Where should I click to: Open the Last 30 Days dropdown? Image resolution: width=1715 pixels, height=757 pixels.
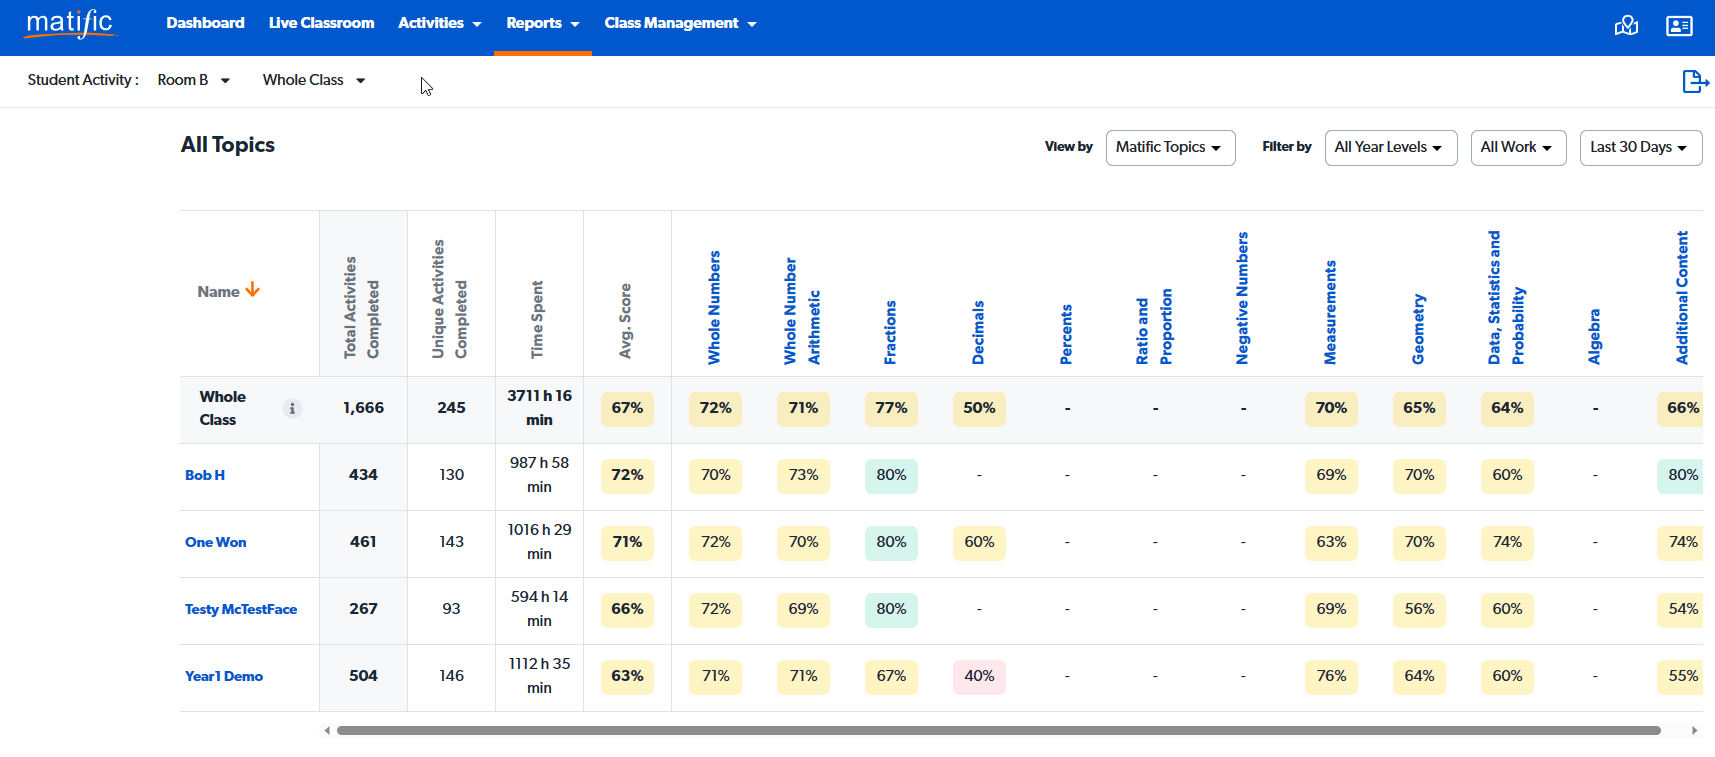coord(1640,148)
